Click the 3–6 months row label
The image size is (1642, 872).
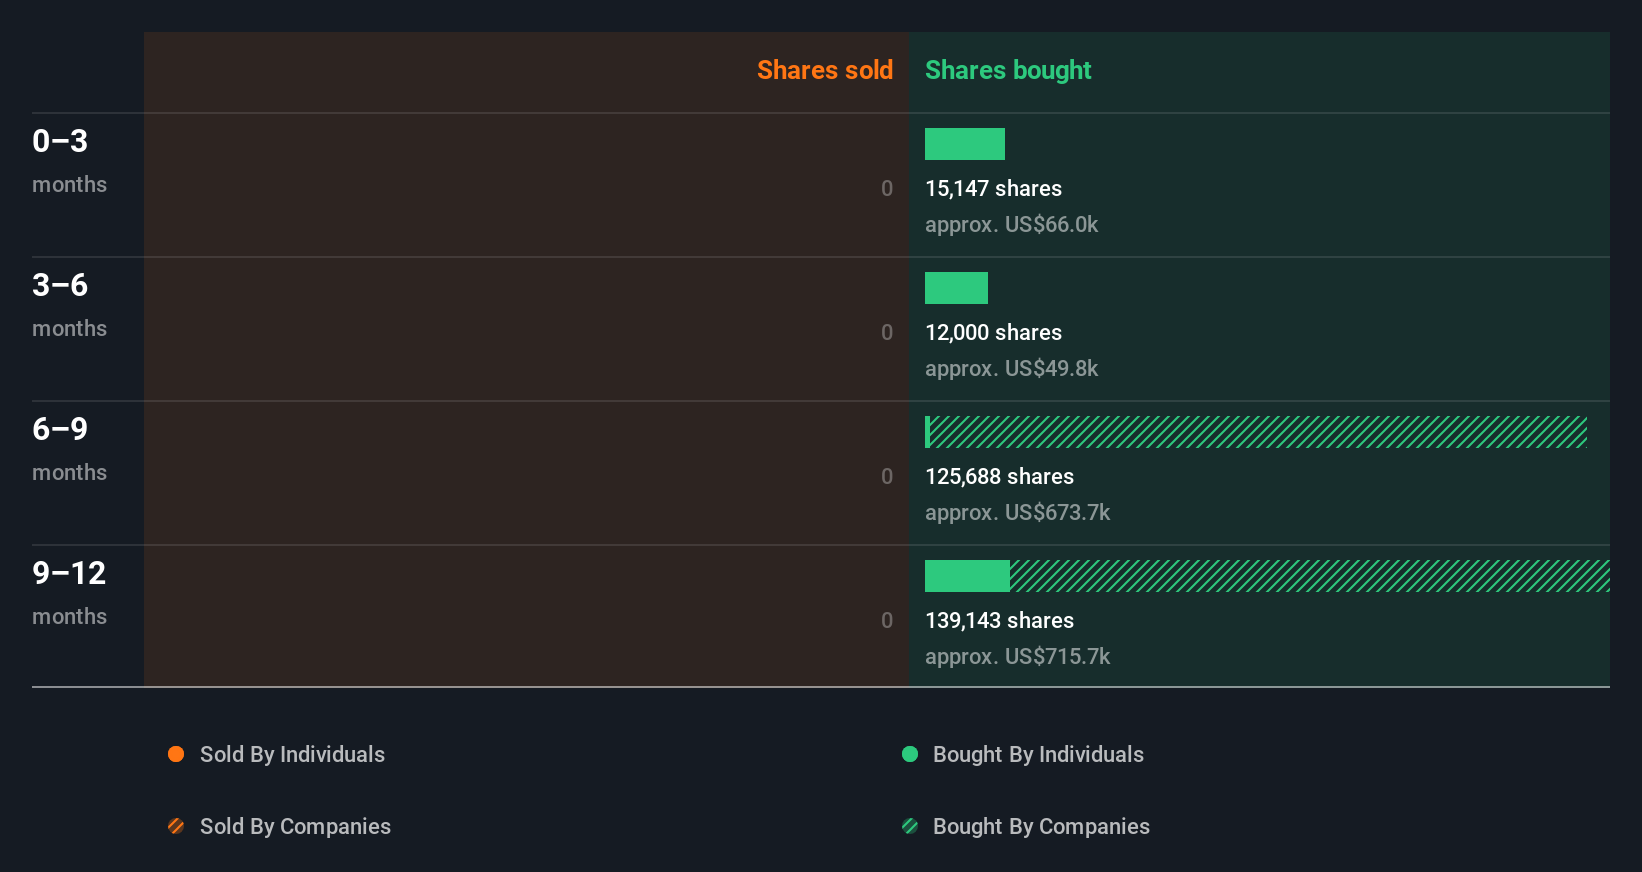(x=69, y=305)
